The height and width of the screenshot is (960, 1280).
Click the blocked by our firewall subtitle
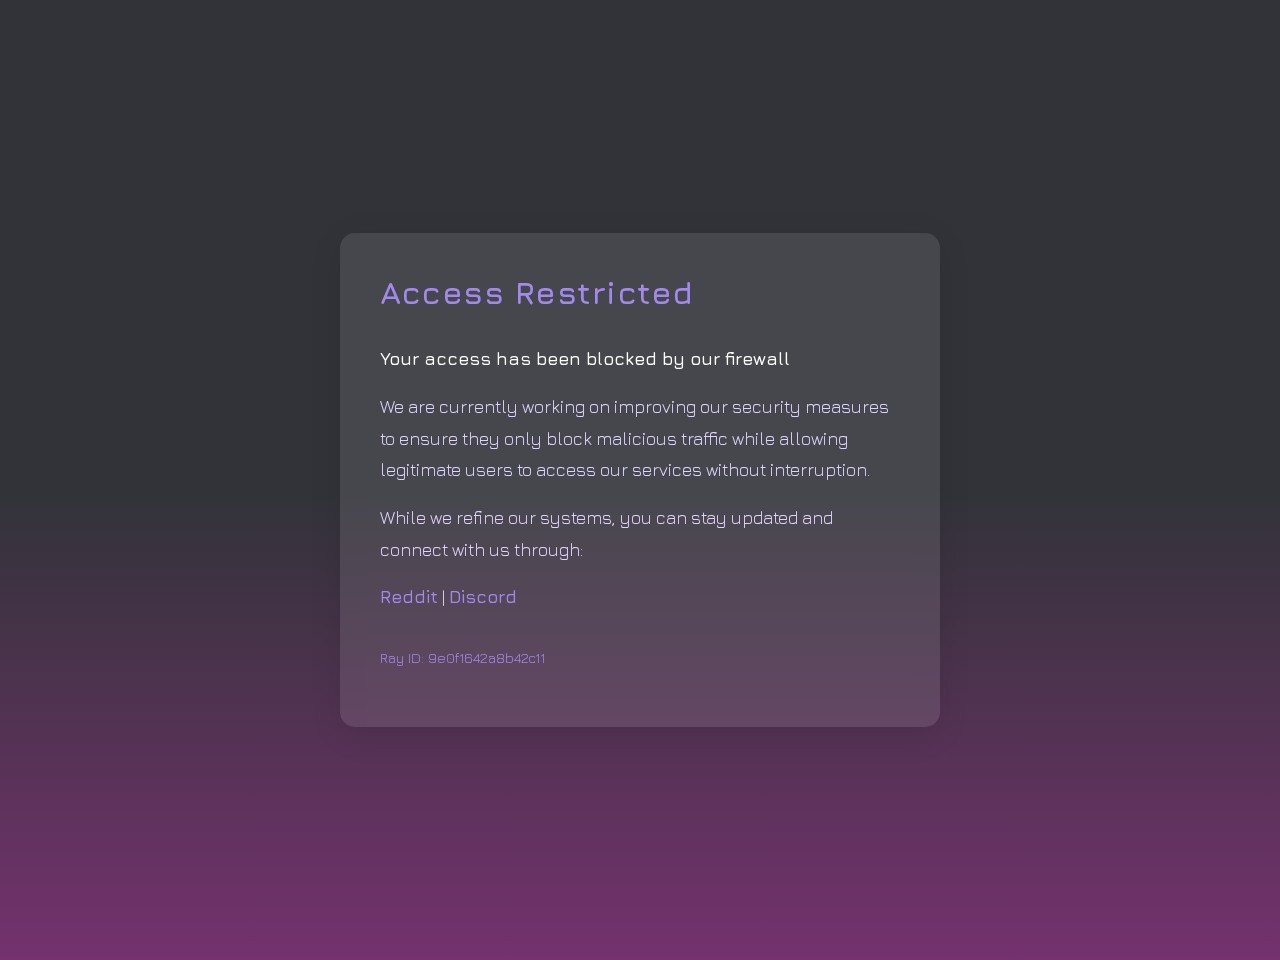pos(584,359)
